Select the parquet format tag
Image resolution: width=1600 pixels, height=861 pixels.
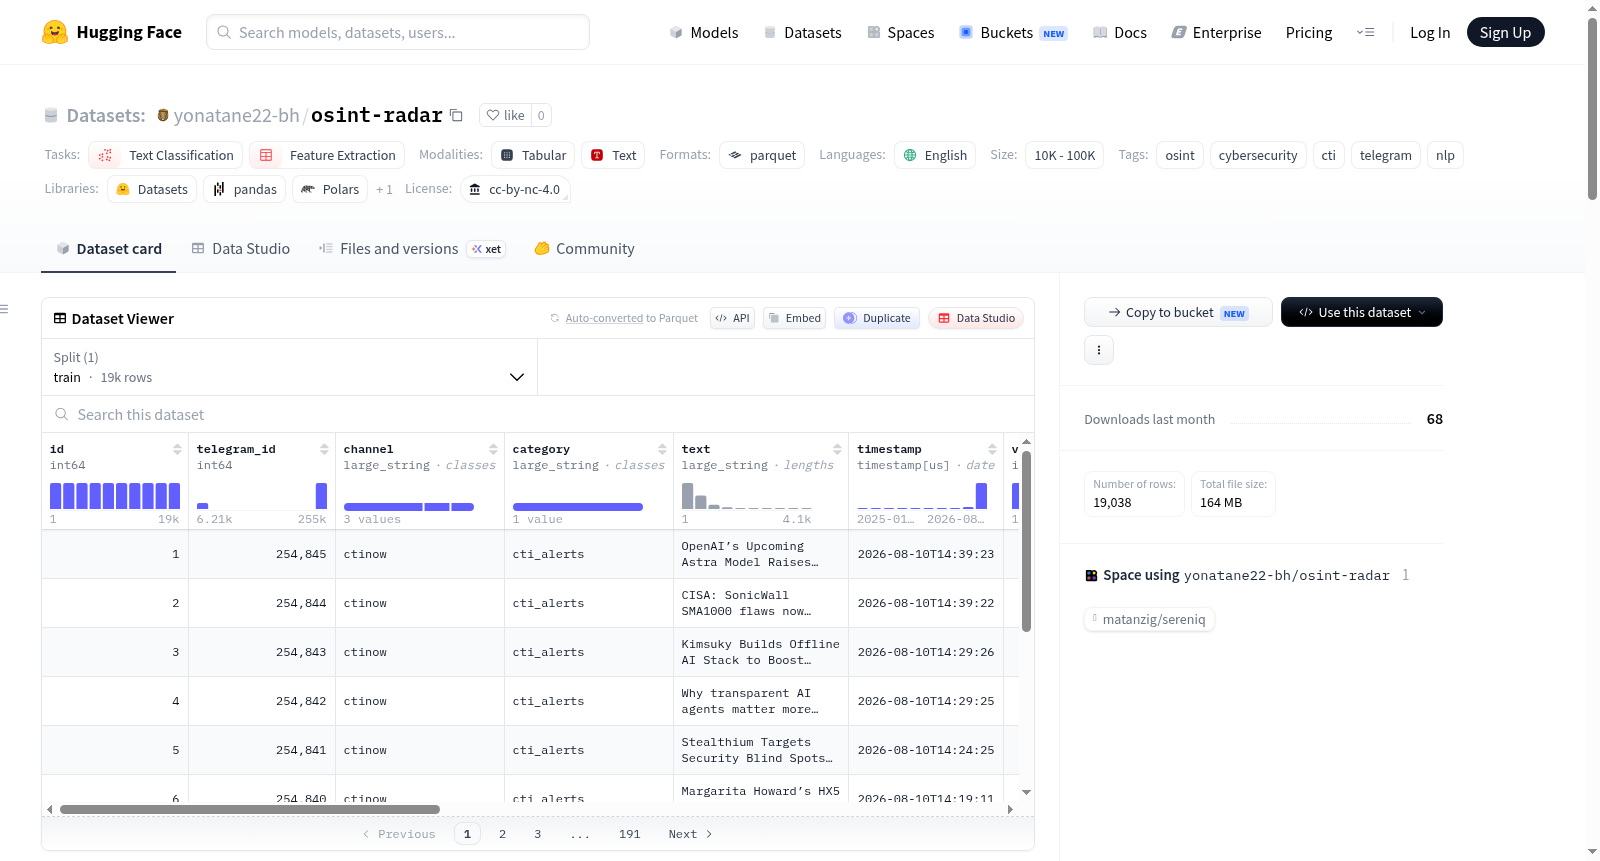762,155
